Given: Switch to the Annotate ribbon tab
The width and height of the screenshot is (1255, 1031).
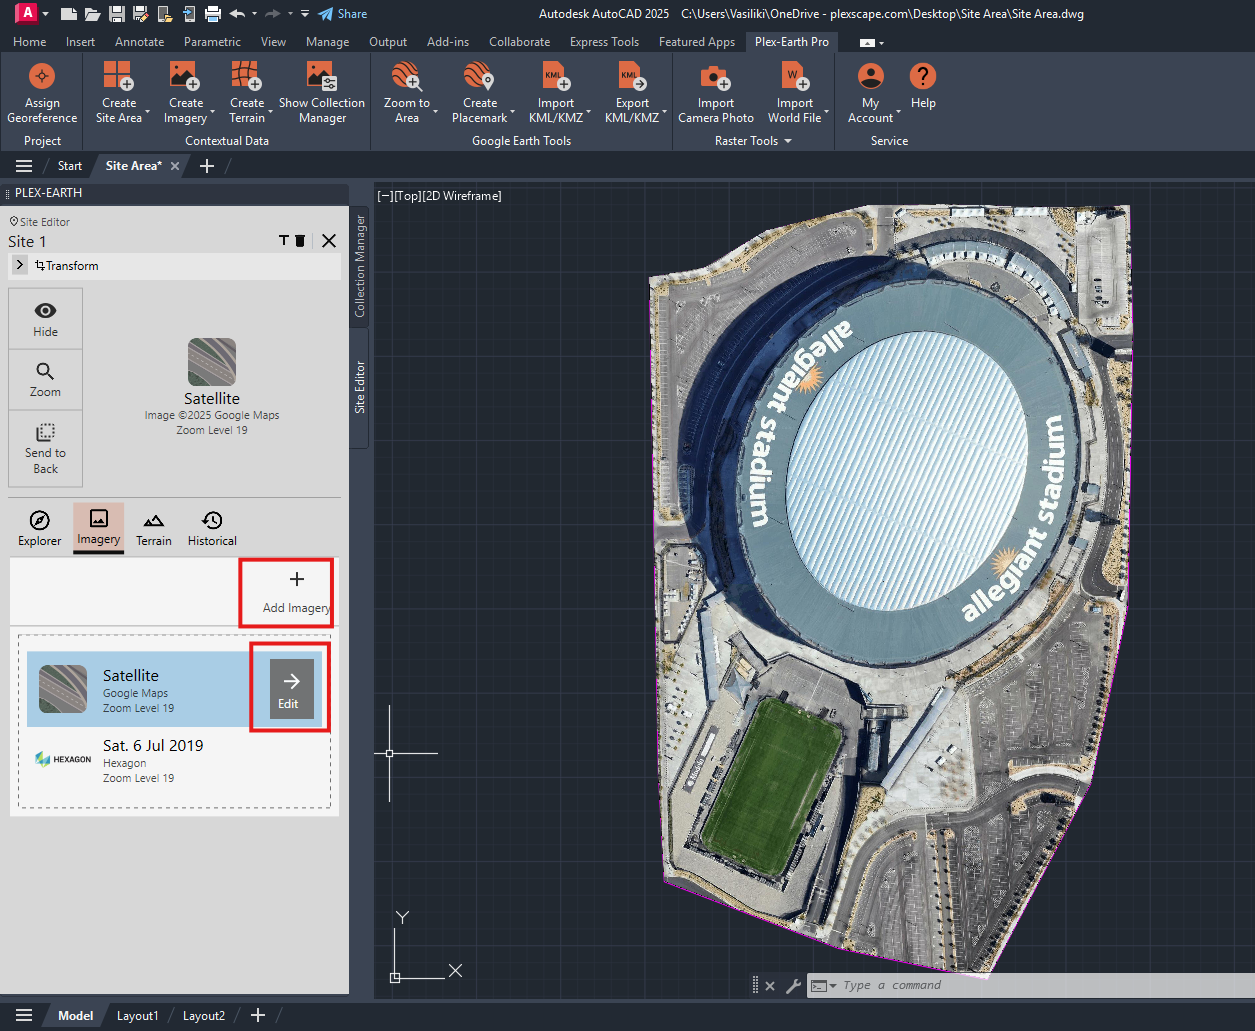Looking at the screenshot, I should [139, 42].
